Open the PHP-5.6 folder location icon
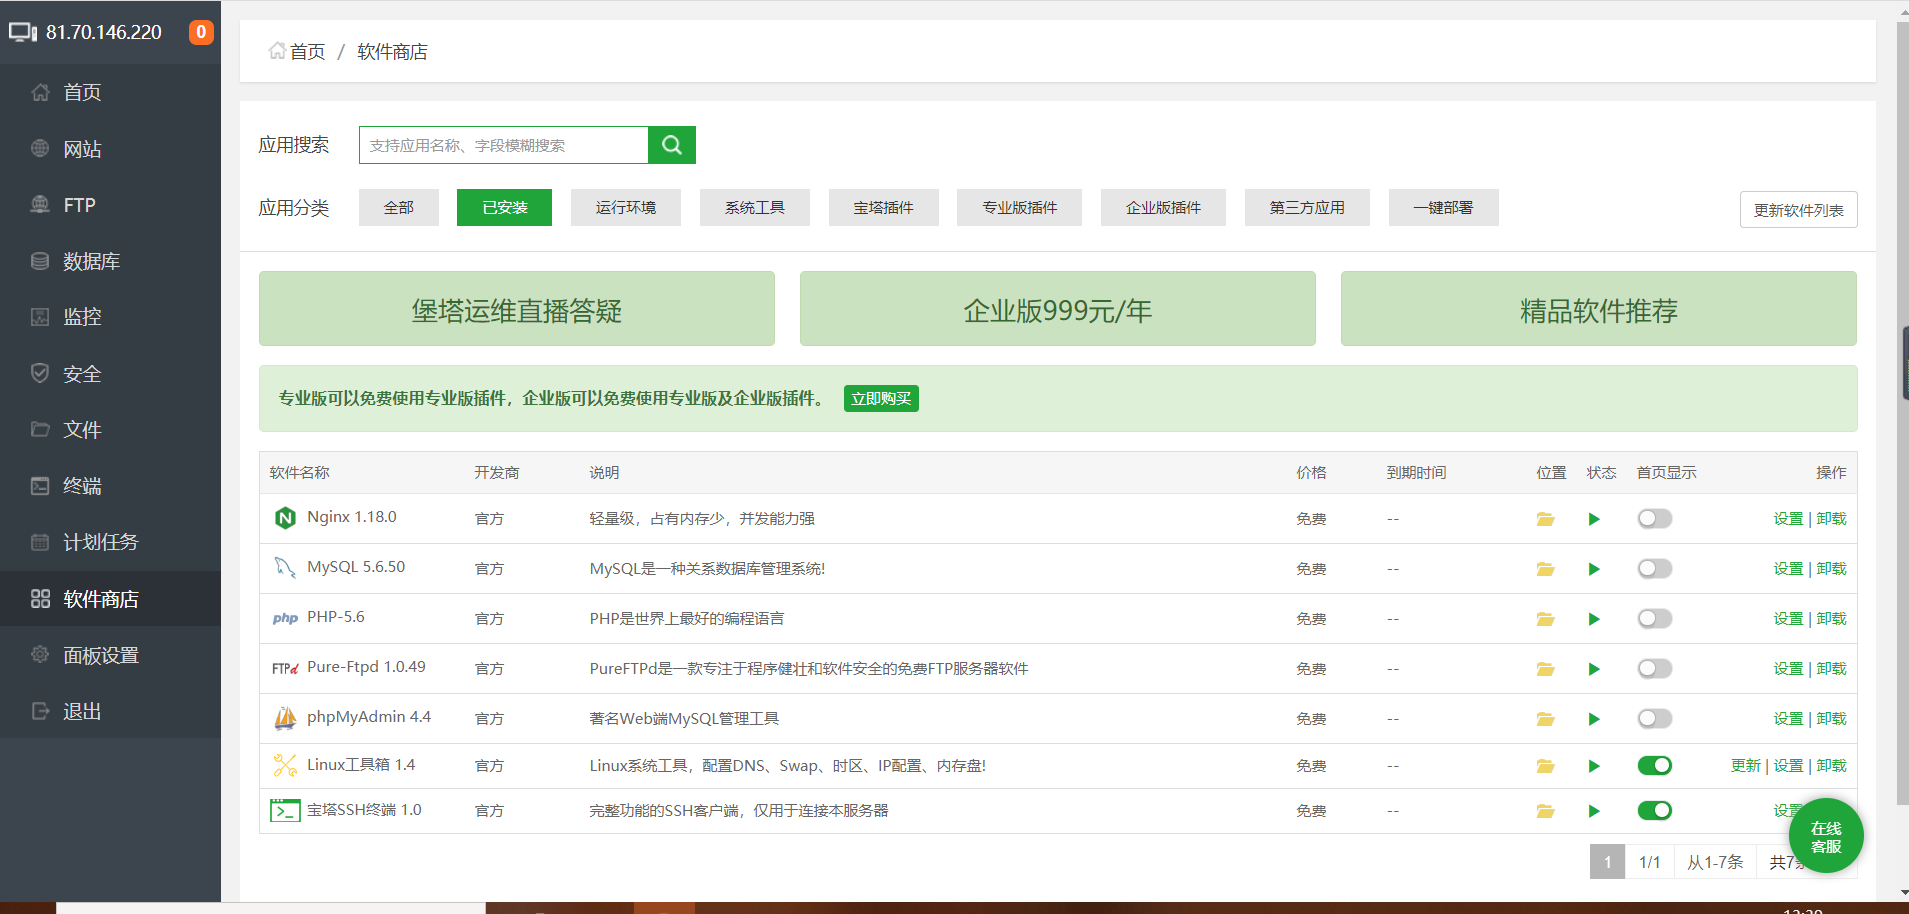The height and width of the screenshot is (914, 1909). pyautogui.click(x=1545, y=619)
